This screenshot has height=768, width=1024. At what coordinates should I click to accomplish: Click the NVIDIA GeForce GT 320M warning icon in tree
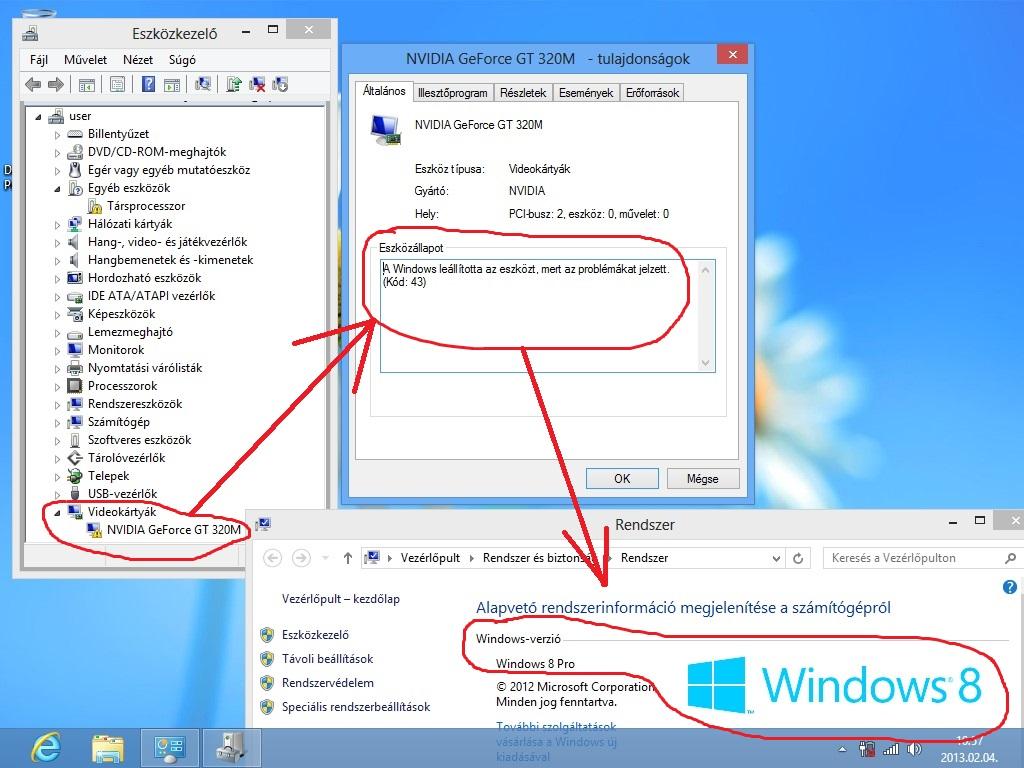coord(95,530)
